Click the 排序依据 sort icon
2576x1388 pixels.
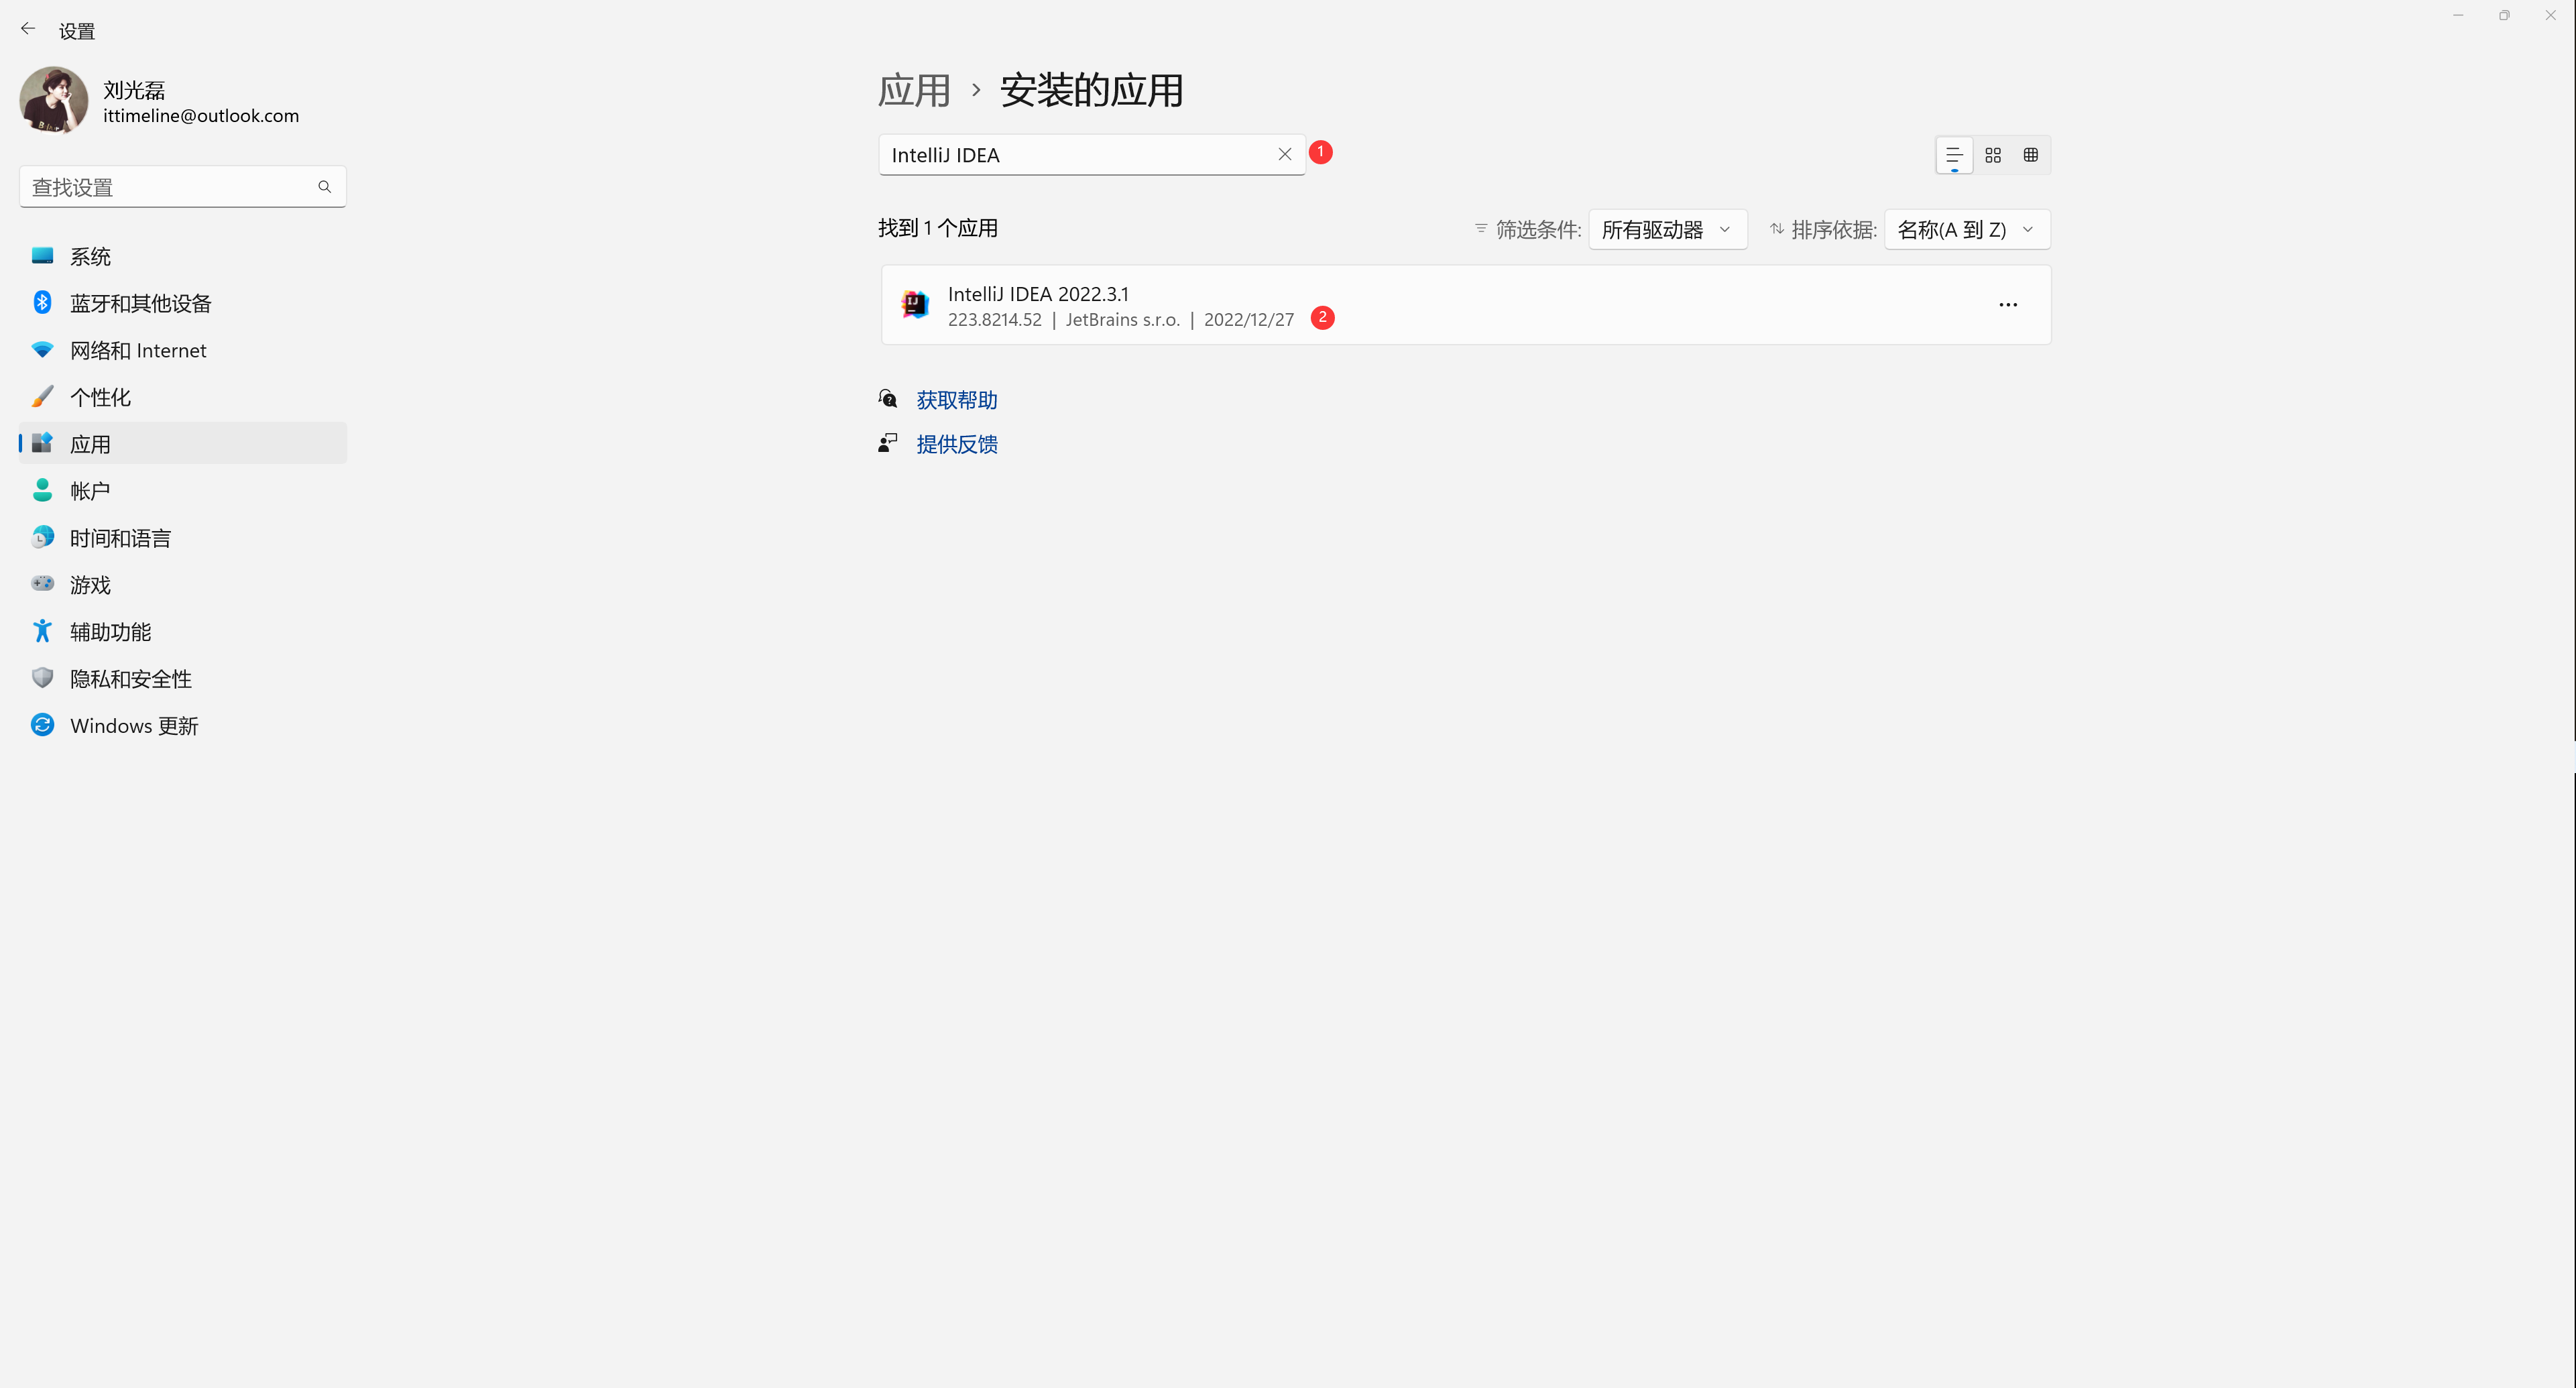point(1777,229)
